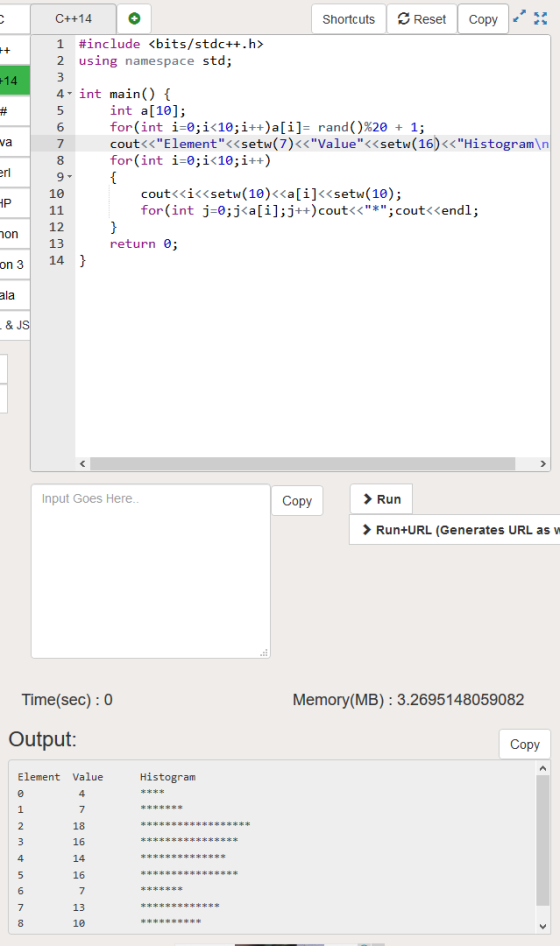Reset the editor code
Viewport: 560px width, 946px height.
click(422, 19)
